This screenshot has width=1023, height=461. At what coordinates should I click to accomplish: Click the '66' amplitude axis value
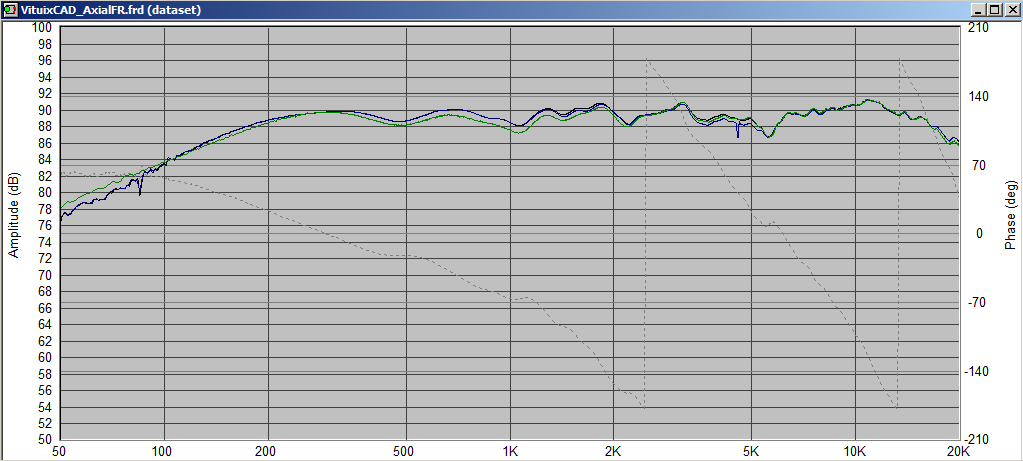coord(44,308)
